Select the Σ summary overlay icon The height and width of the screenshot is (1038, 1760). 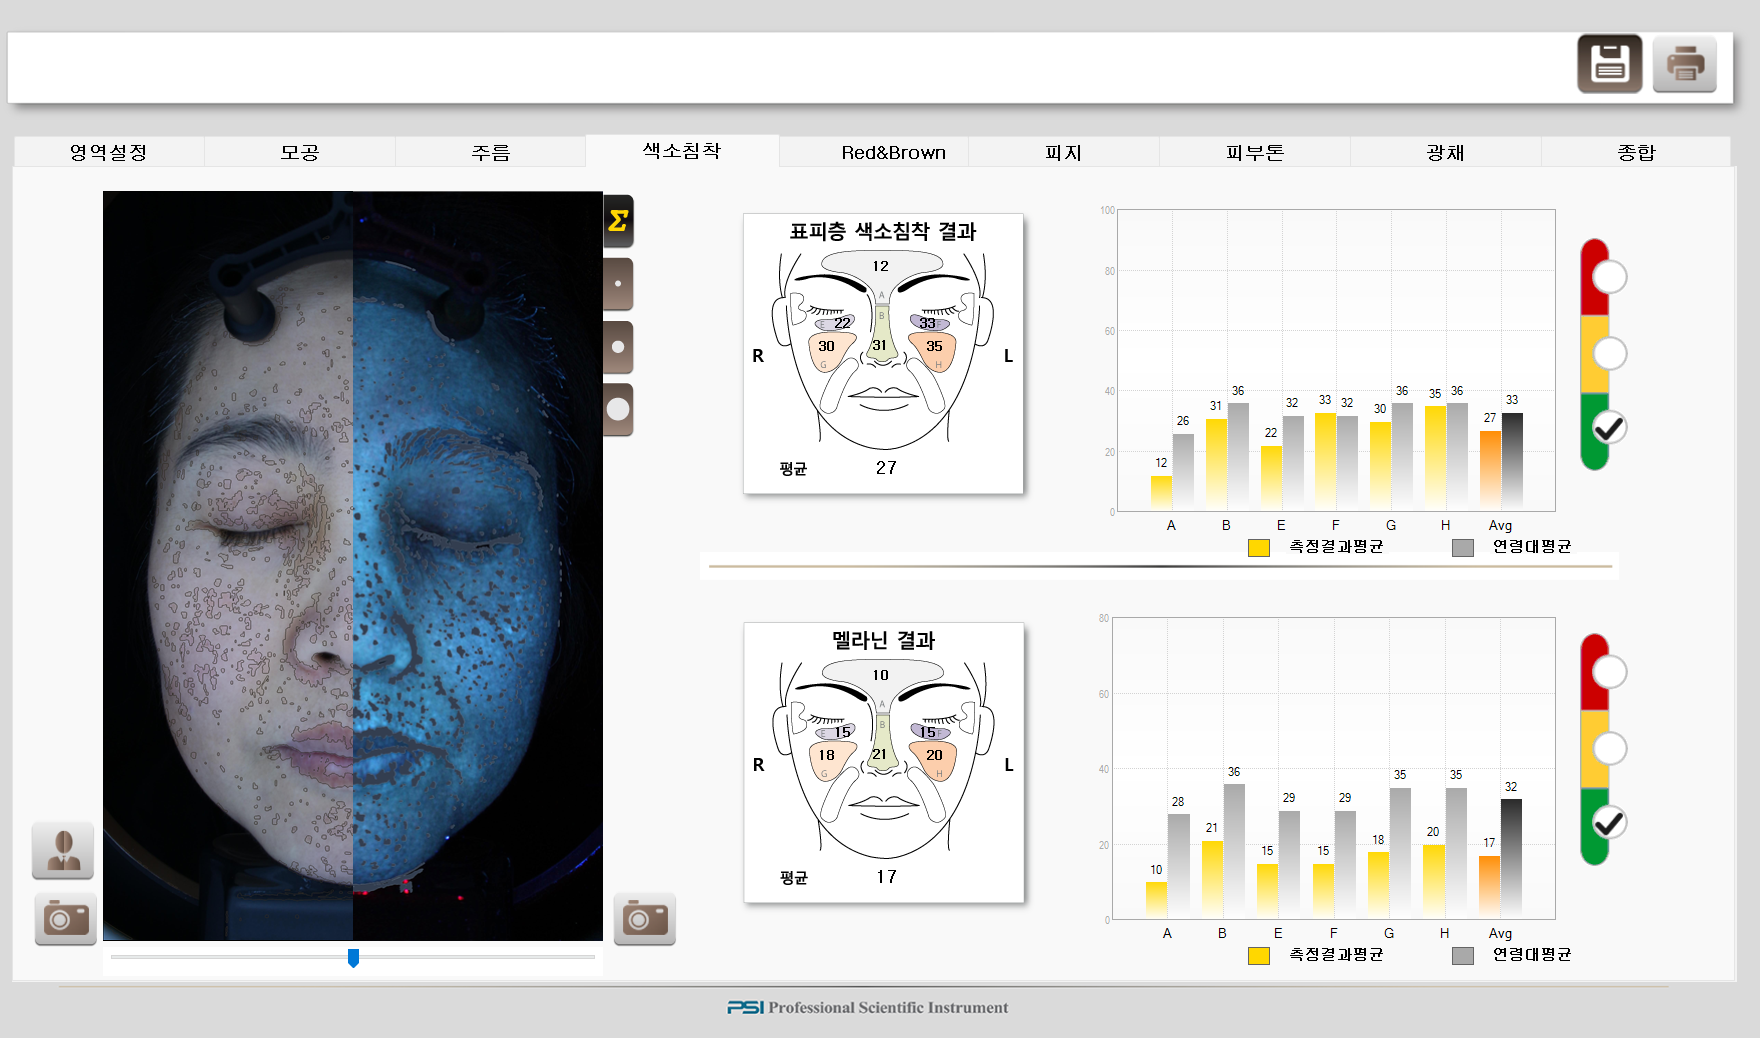618,220
